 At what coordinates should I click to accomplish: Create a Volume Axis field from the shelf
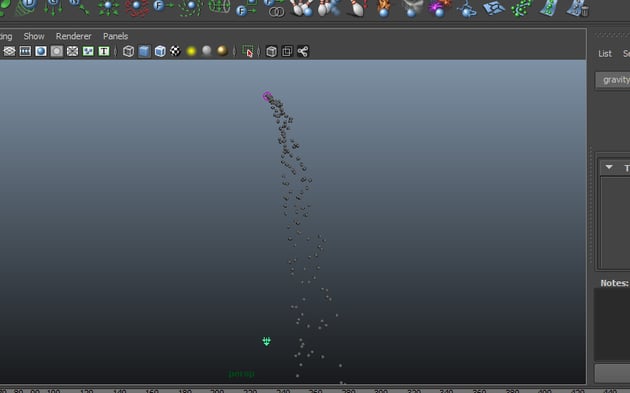click(220, 7)
